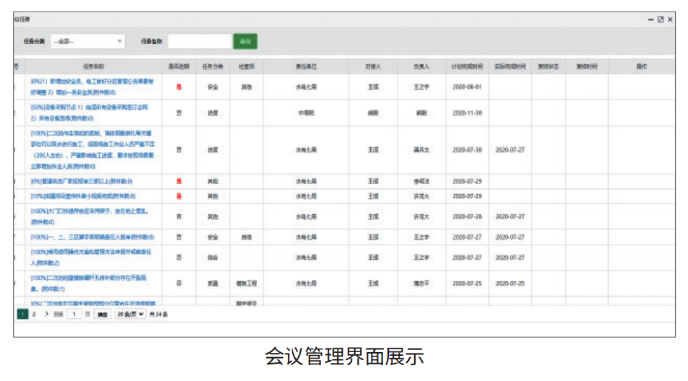Viewport: 688px width, 381px height.
Task: Open the 10% task link dated 2020-07-29
Action: 83,196
